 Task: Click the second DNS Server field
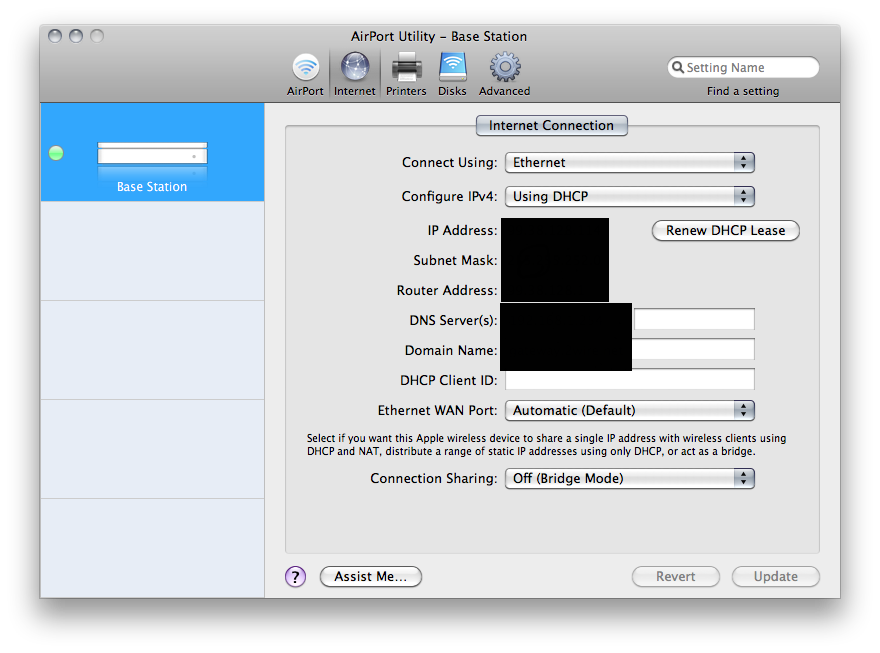[x=694, y=320]
